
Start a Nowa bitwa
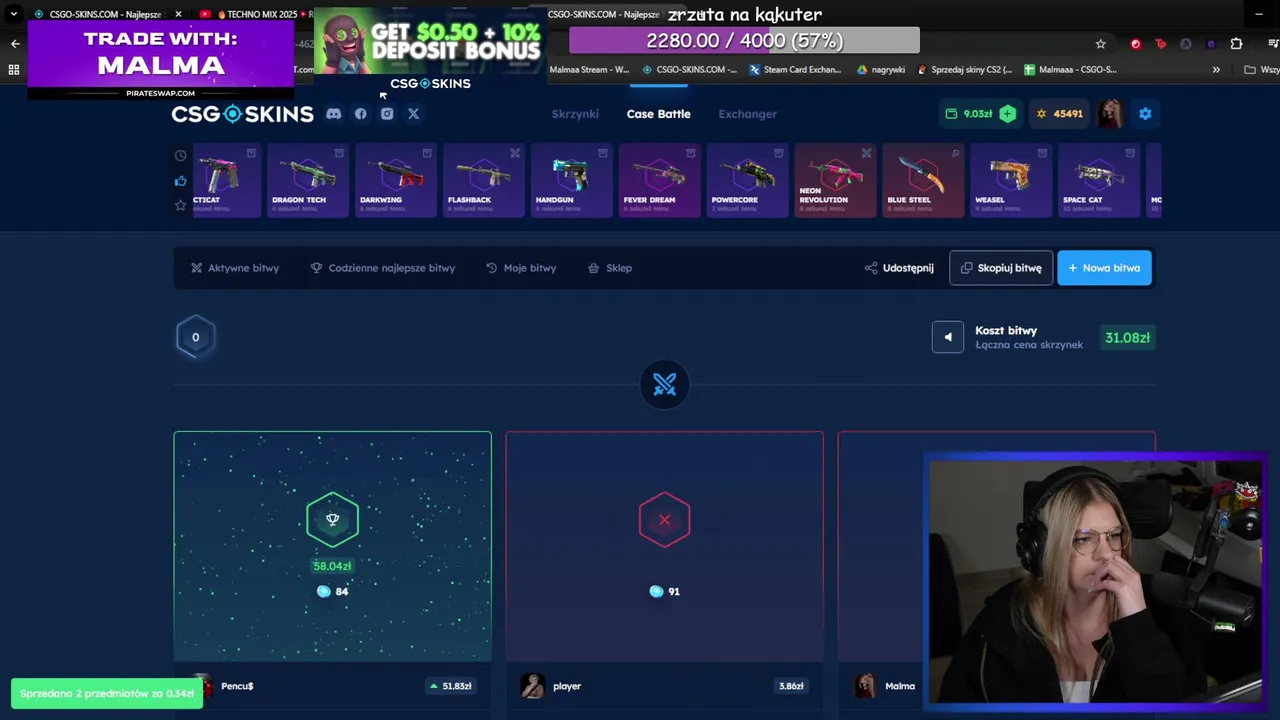[1104, 268]
